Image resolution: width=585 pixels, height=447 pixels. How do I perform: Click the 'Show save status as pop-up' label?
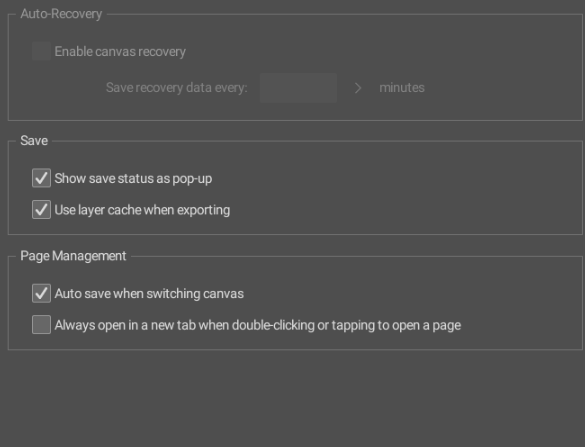coord(133,178)
